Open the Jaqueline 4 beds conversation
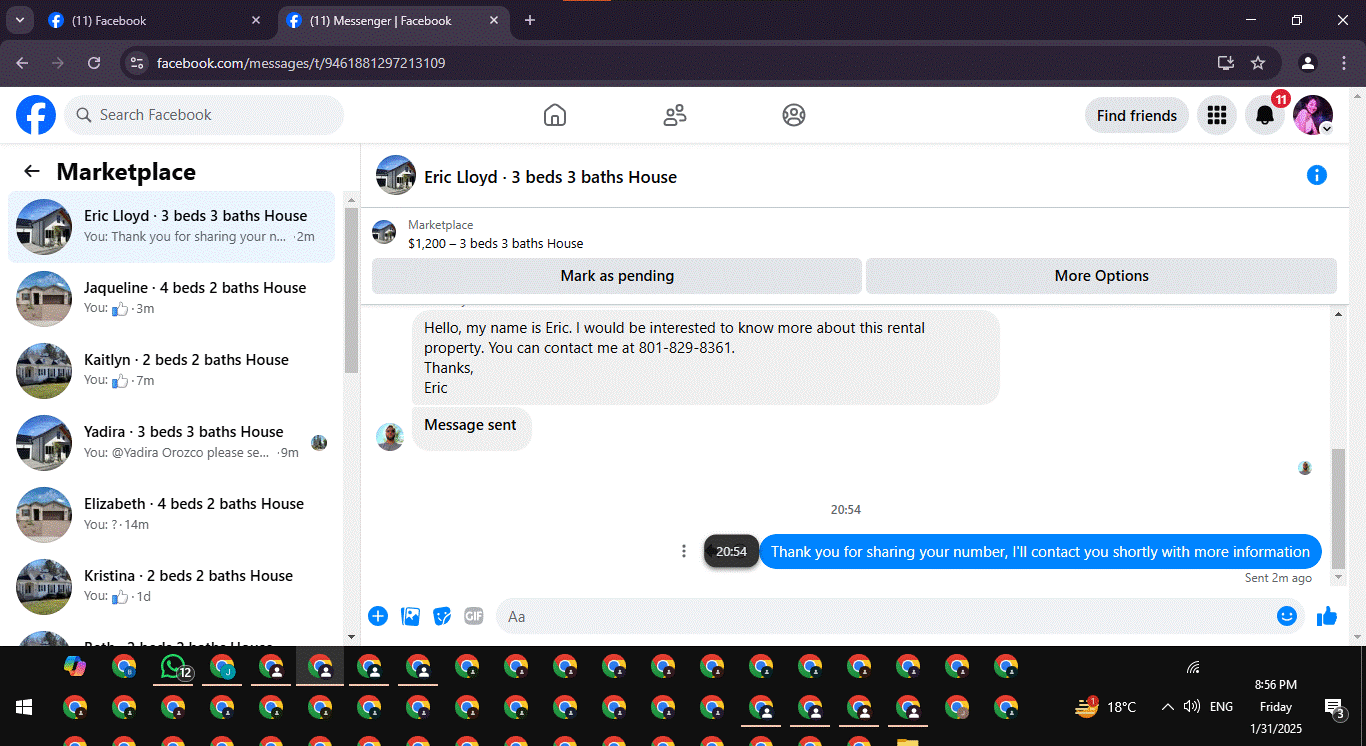 [x=172, y=299]
